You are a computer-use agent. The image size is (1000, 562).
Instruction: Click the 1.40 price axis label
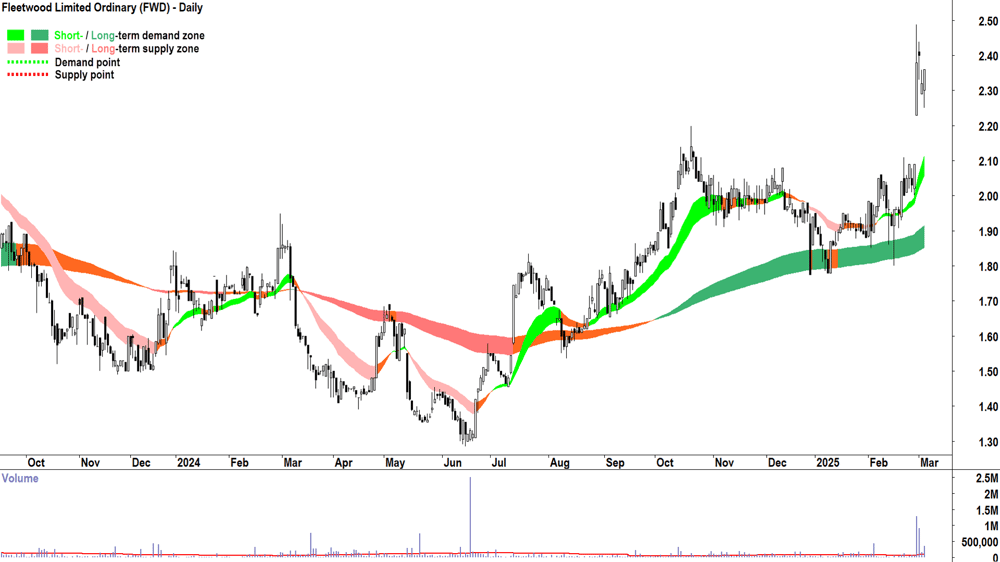[x=988, y=407]
